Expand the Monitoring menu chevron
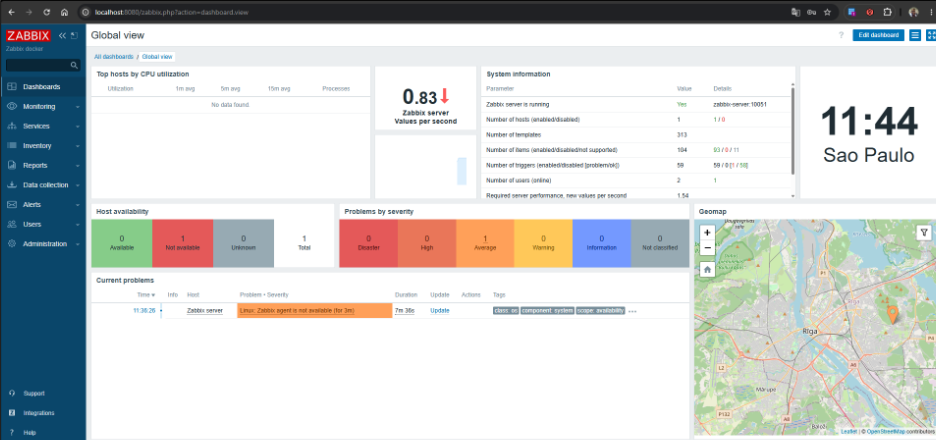Viewport: 936px width, 440px height. (x=78, y=107)
